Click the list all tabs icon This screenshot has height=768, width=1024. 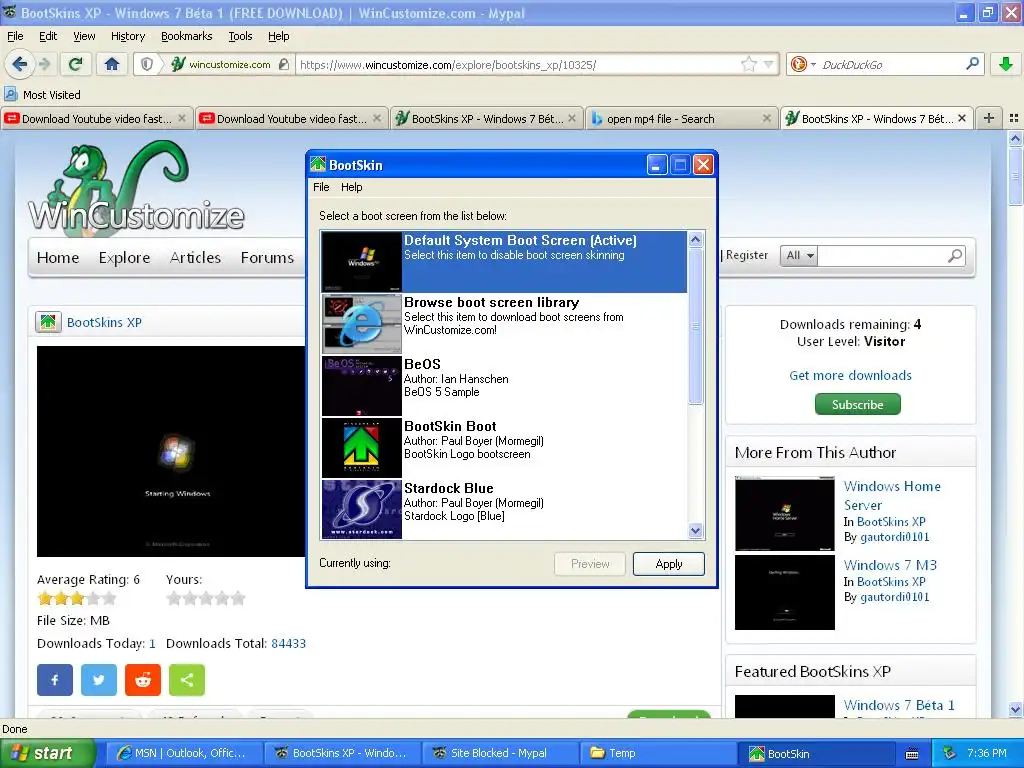pos(1014,118)
